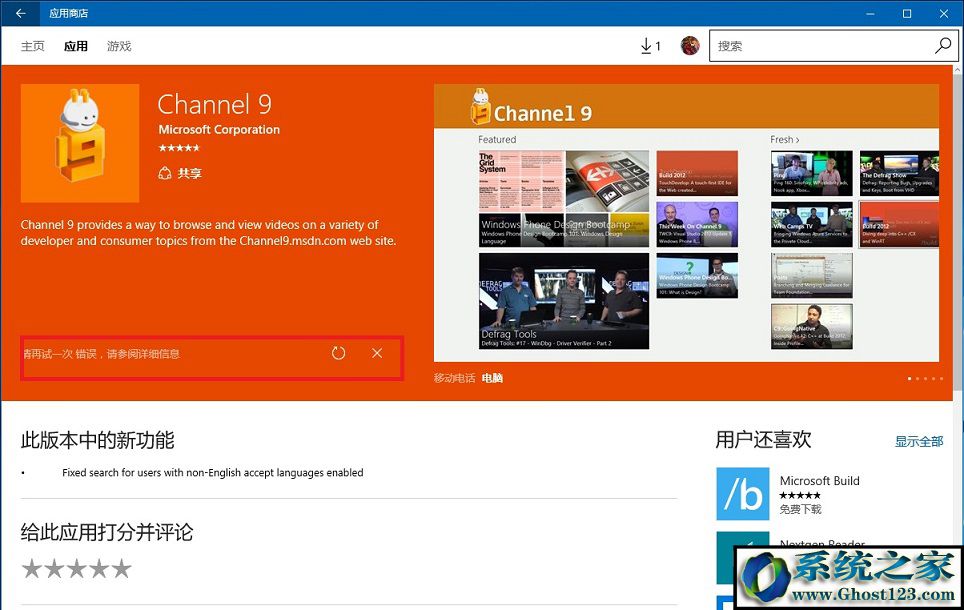Dismiss the error with the X icon
964x610 pixels.
tap(377, 353)
